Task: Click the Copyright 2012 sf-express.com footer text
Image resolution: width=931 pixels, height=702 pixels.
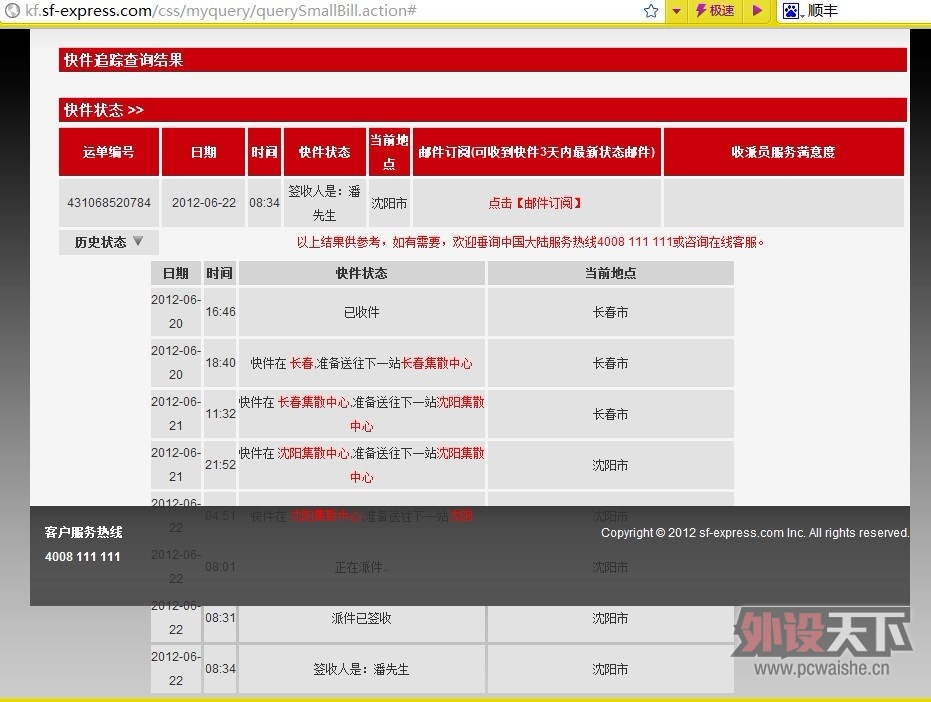Action: pos(755,533)
